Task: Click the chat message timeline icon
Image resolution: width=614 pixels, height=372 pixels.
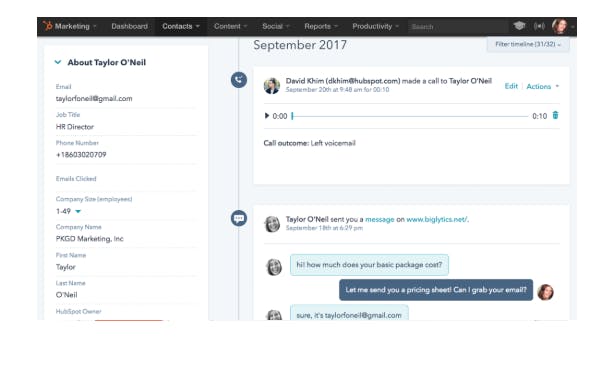Action: pyautogui.click(x=239, y=218)
